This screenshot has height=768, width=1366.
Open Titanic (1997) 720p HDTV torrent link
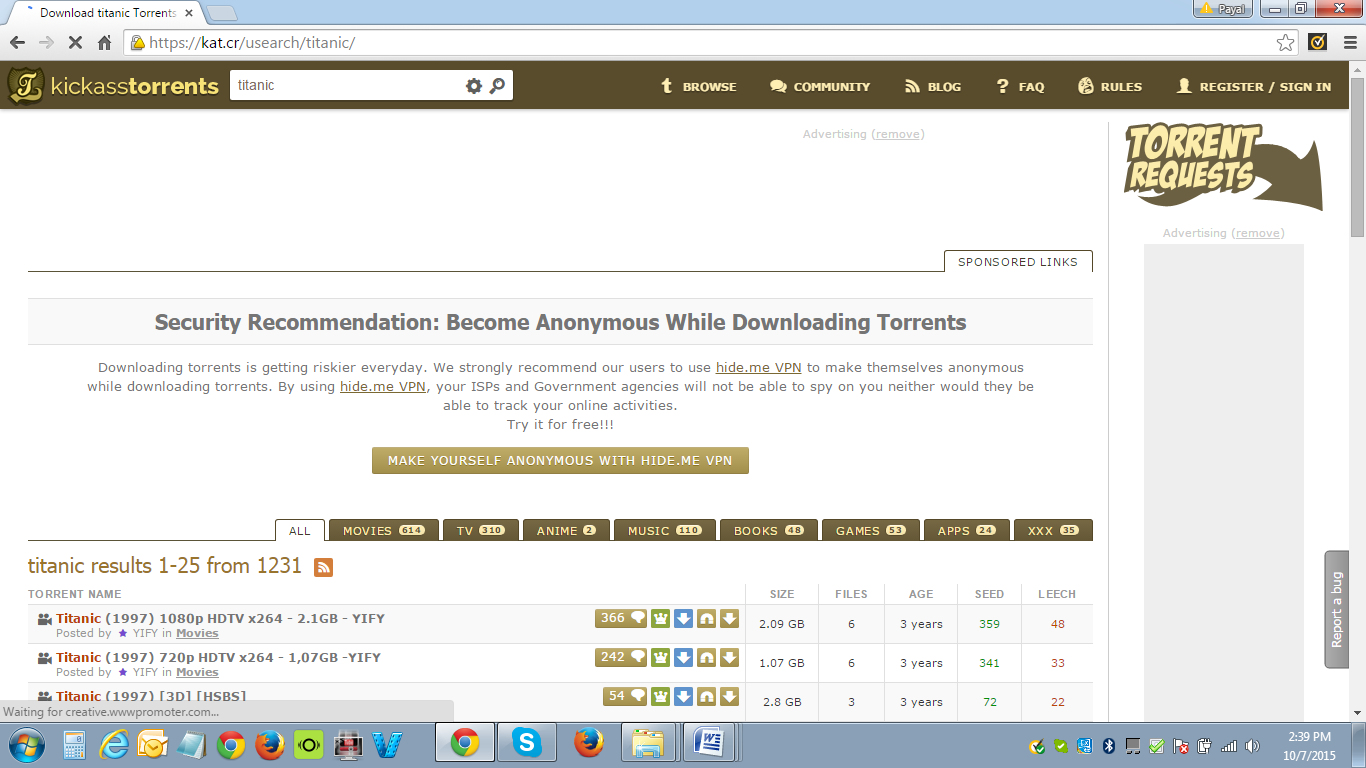click(x=218, y=657)
